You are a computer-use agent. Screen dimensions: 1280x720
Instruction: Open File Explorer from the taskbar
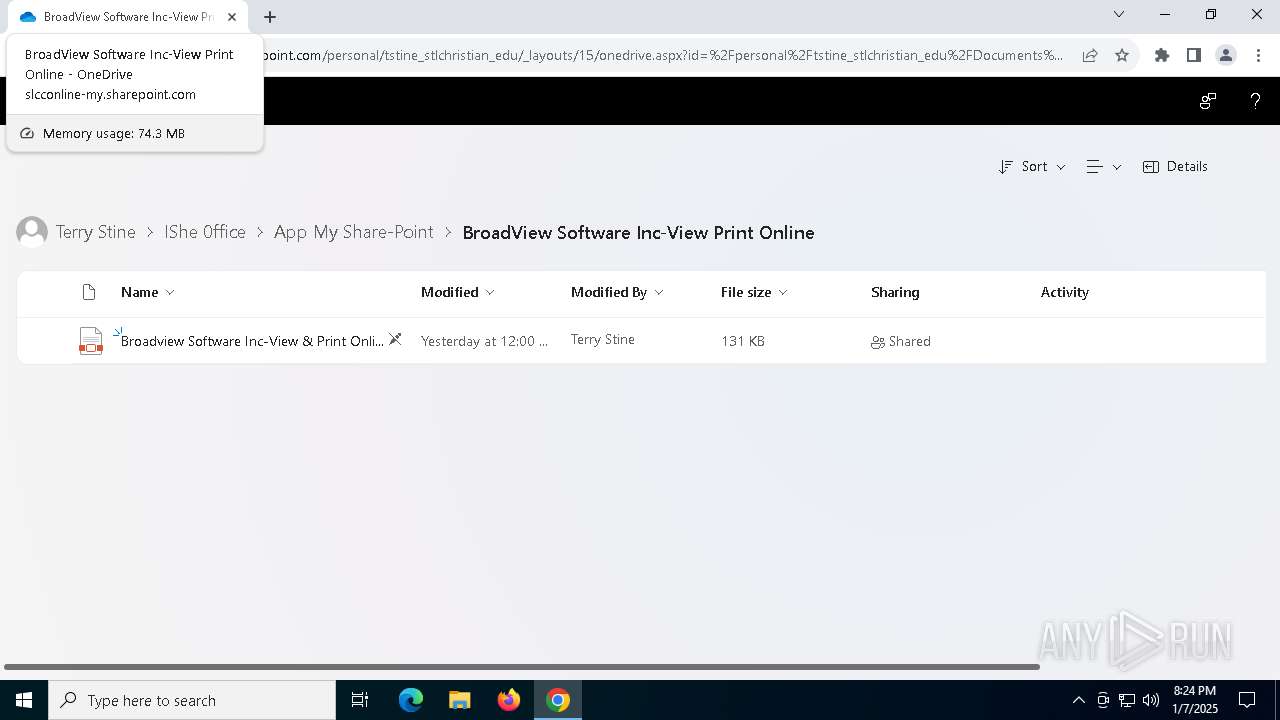460,700
